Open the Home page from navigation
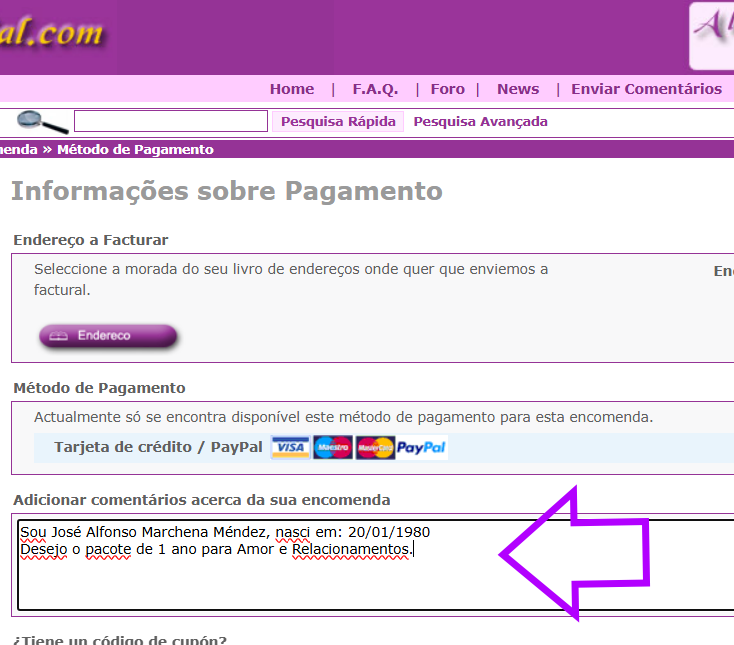This screenshot has width=734, height=645. 291,89
